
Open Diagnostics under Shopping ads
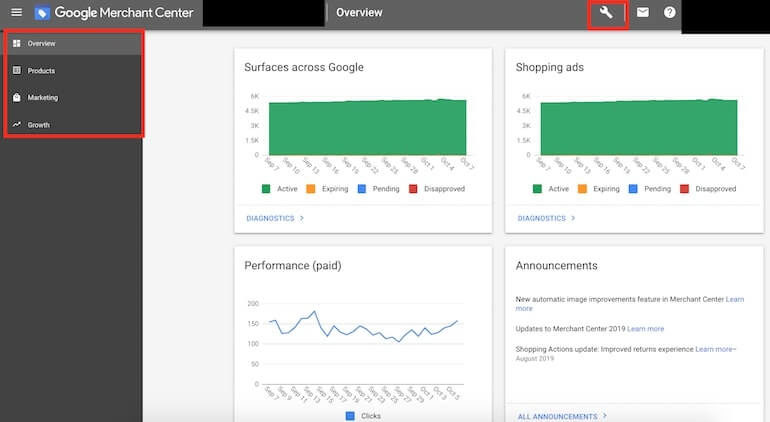546,217
